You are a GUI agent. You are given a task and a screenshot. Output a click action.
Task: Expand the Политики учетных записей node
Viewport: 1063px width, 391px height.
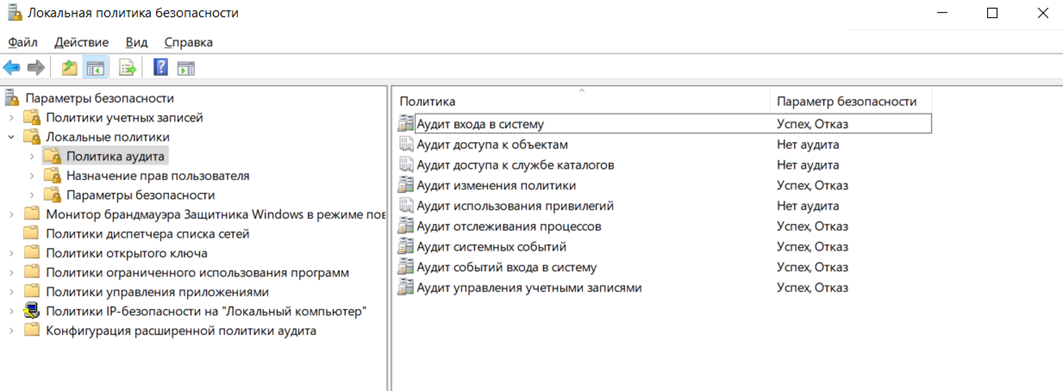(x=11, y=118)
